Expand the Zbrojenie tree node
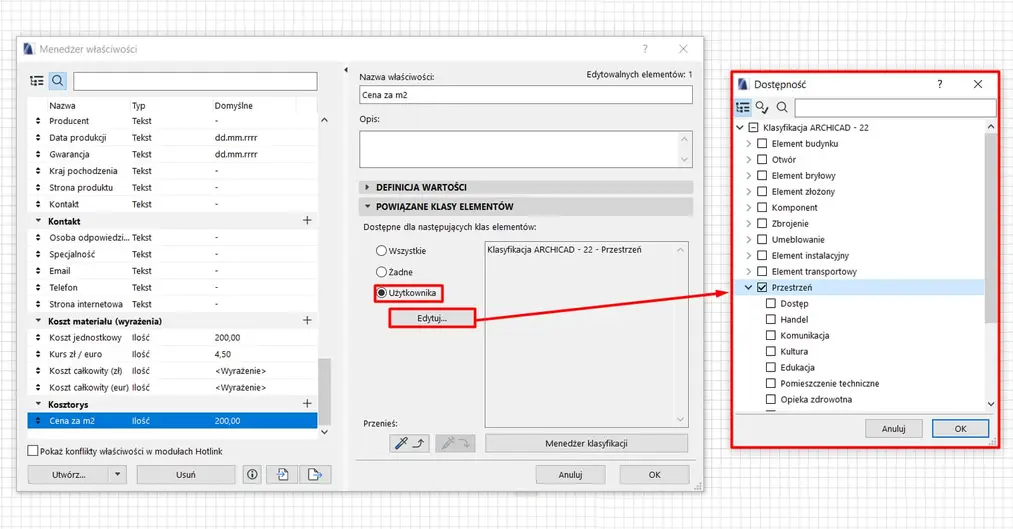1013x529 pixels. pyautogui.click(x=749, y=223)
